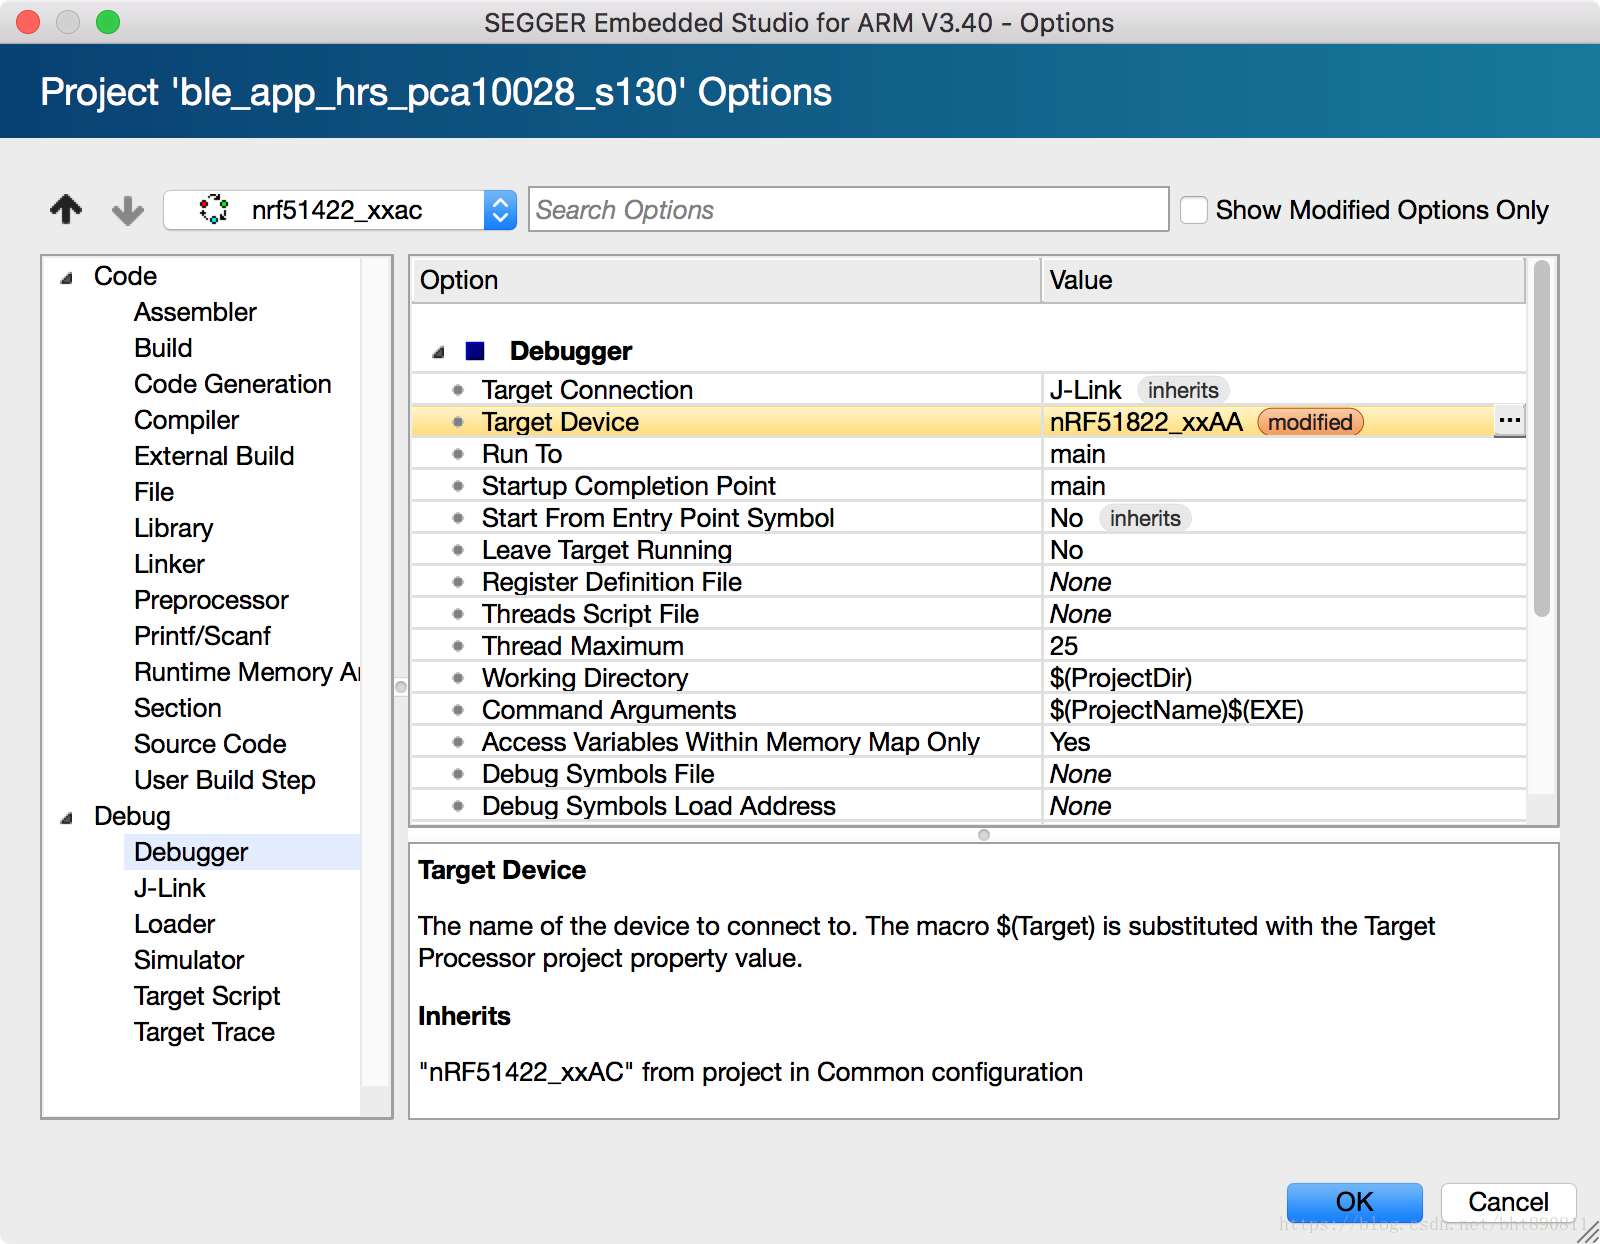Select Leave Target Running option
1600x1244 pixels.
click(968, 550)
